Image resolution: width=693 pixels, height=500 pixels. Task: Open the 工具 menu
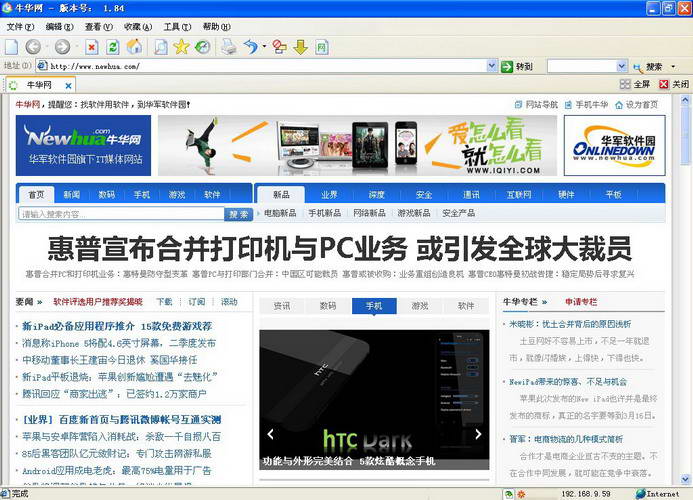(x=177, y=27)
